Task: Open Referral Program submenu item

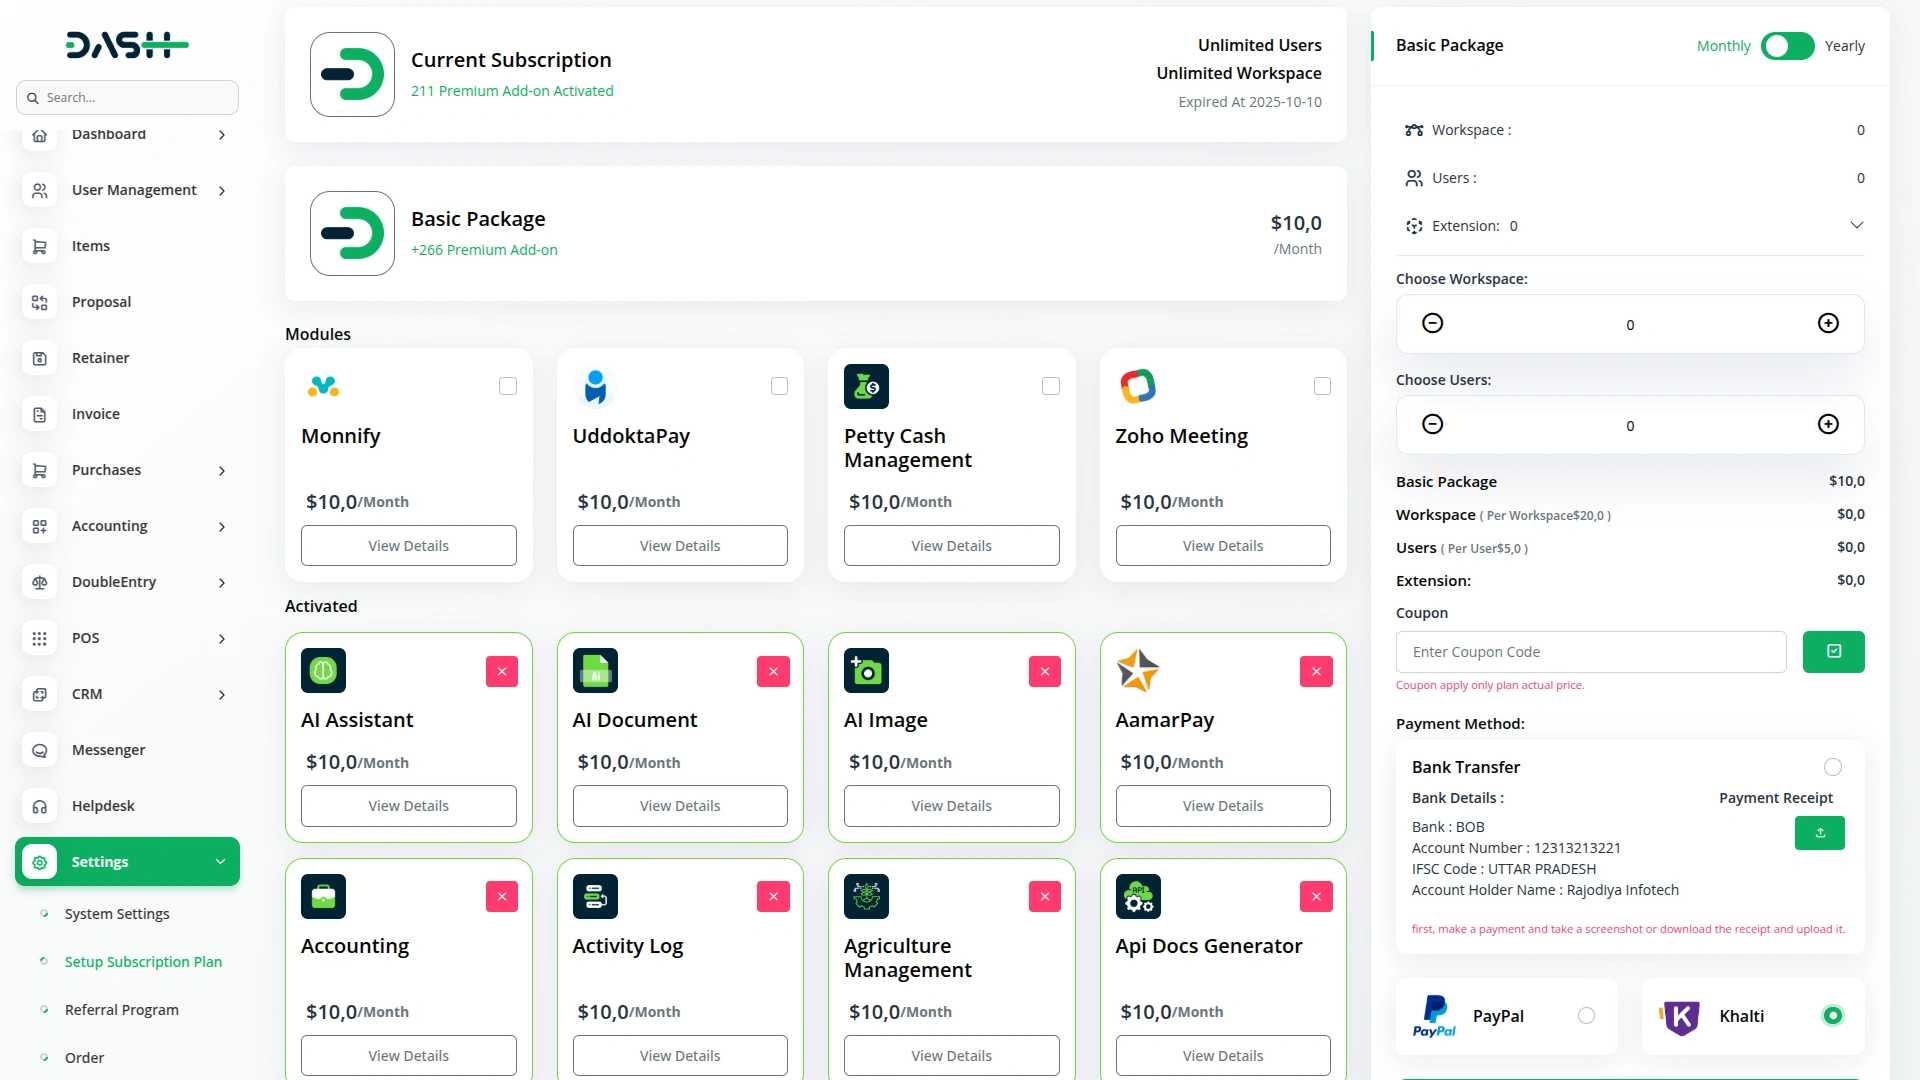Action: (121, 1010)
